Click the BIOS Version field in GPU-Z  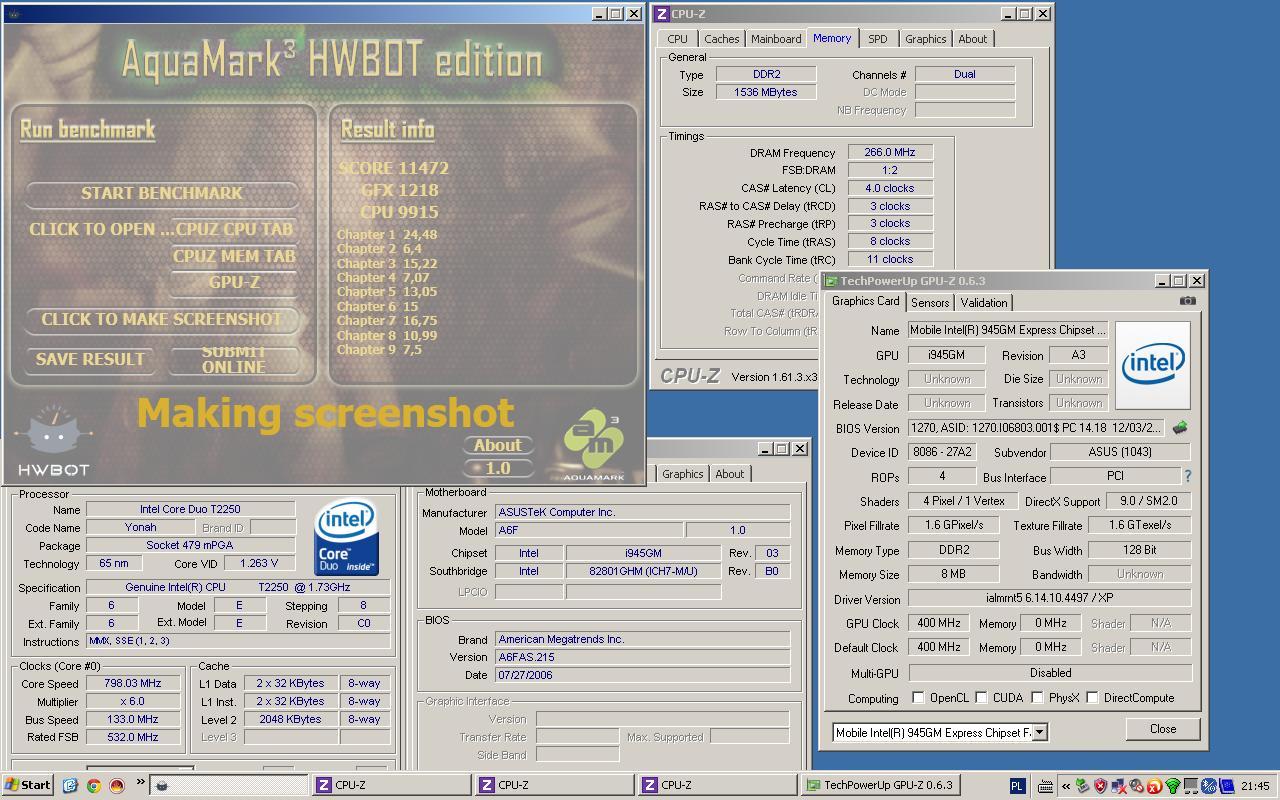pyautogui.click(x=1037, y=428)
